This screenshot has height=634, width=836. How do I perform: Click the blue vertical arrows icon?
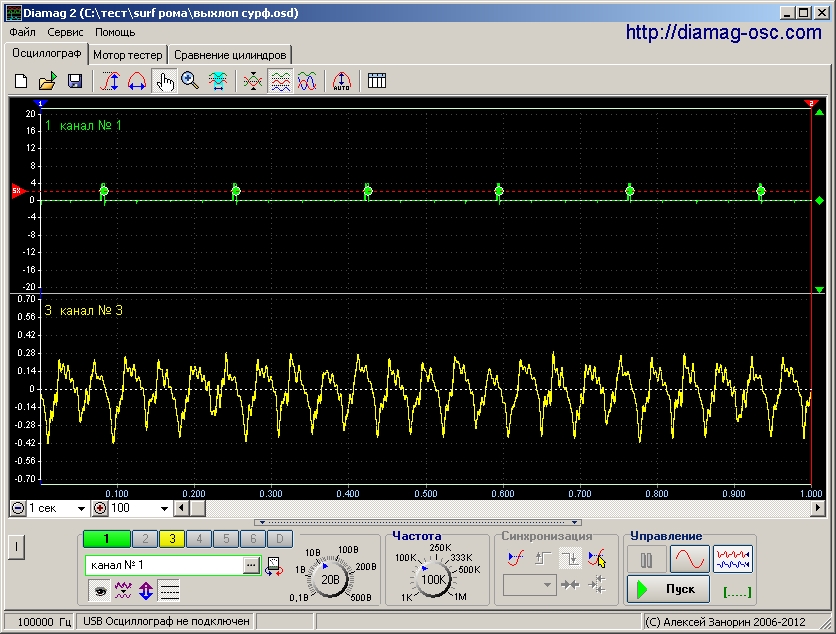[x=146, y=591]
